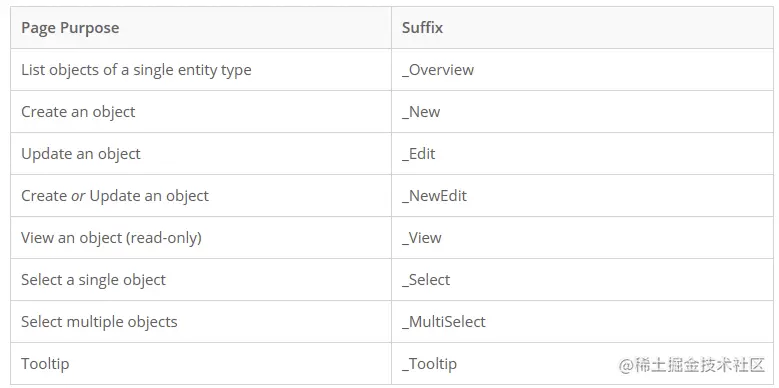Click the 稀土掘金技术社区 watermark
Screen dimensions: 779x388
coord(692,365)
